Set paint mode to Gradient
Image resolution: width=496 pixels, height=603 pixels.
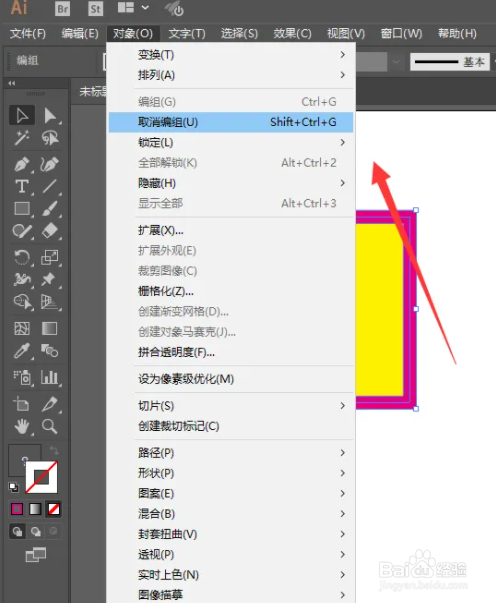coord(35,509)
